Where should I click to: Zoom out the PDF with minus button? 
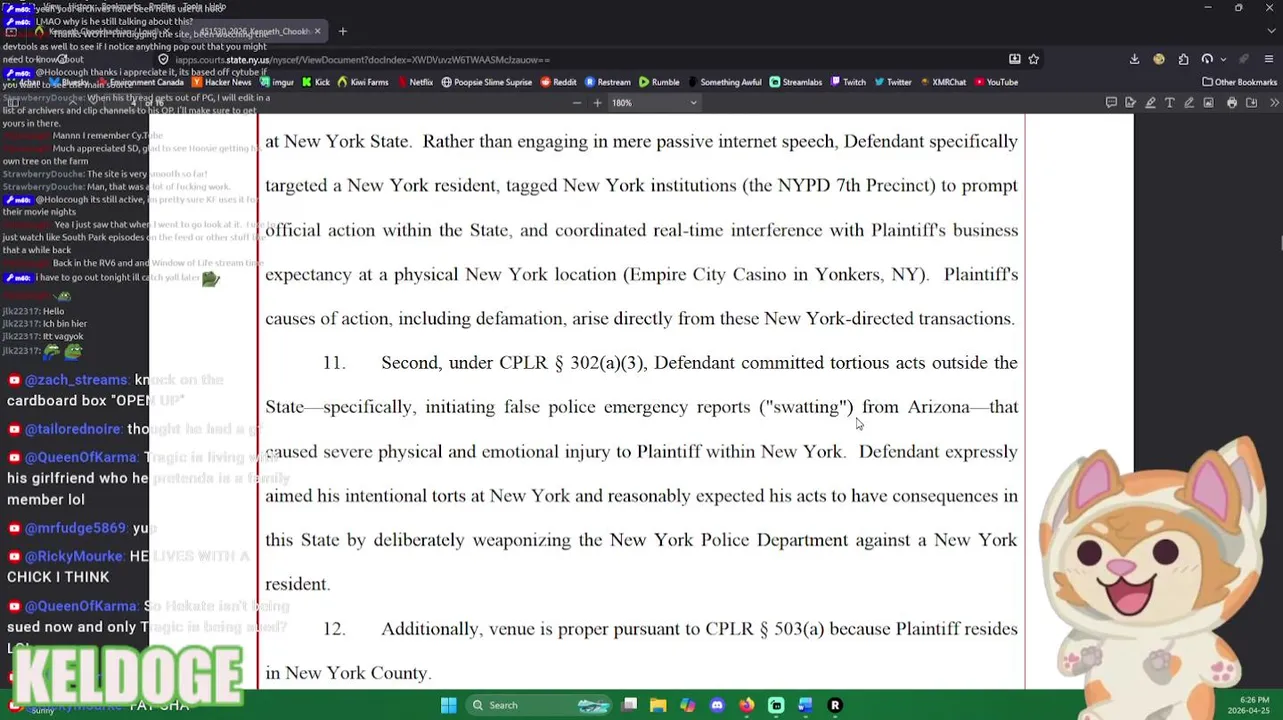(576, 103)
